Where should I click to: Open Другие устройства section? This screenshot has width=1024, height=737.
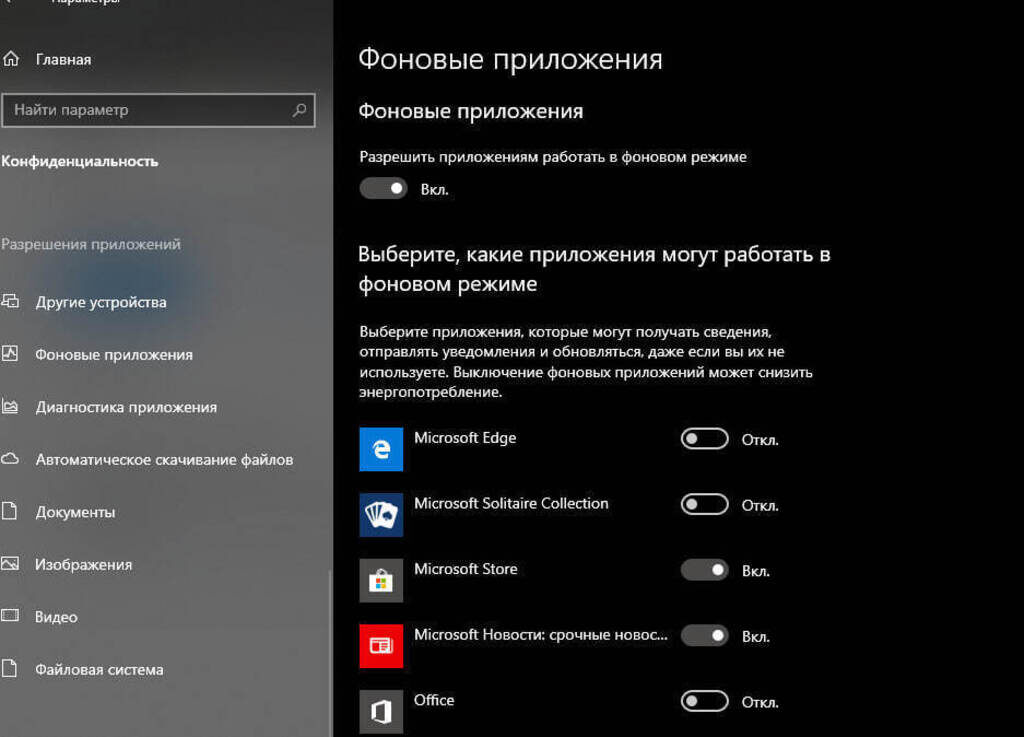click(x=101, y=302)
